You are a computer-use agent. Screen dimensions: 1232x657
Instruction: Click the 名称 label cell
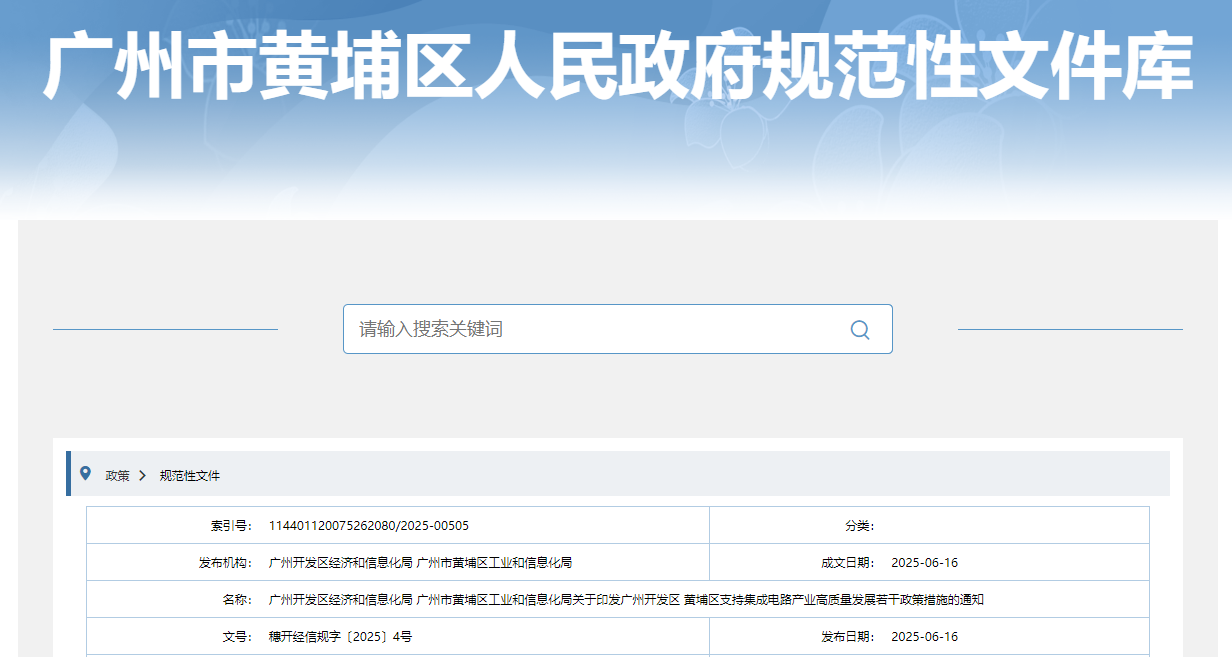click(236, 600)
